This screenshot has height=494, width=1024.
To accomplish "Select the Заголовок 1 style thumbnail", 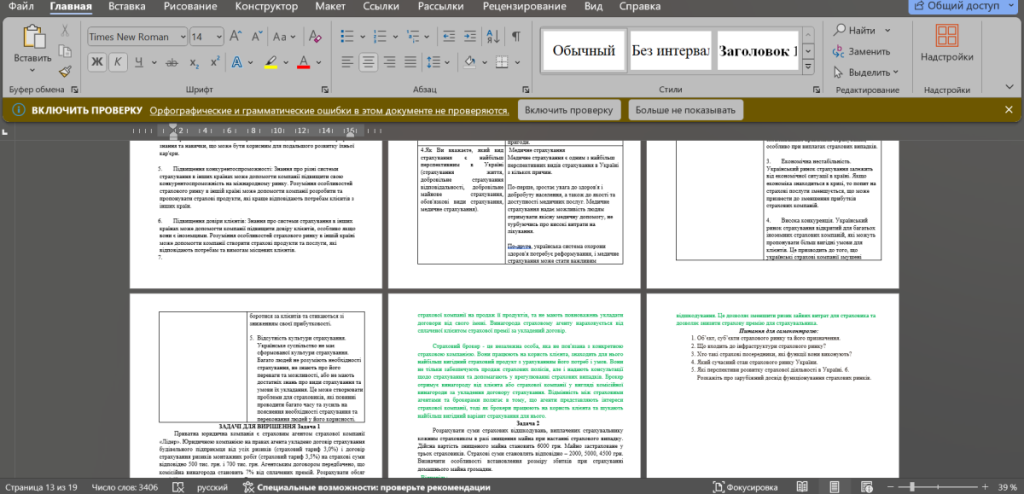I will pos(755,50).
